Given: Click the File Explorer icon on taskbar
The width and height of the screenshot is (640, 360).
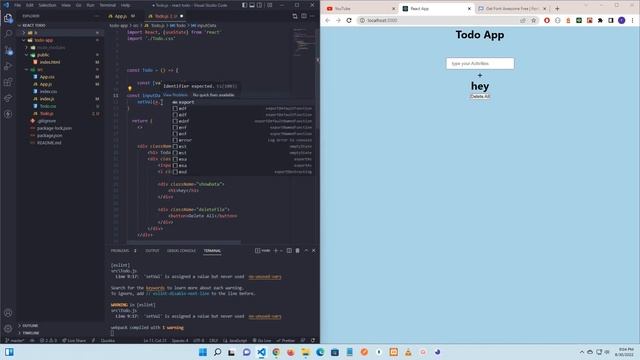Looking at the screenshot, I should click(305, 352).
